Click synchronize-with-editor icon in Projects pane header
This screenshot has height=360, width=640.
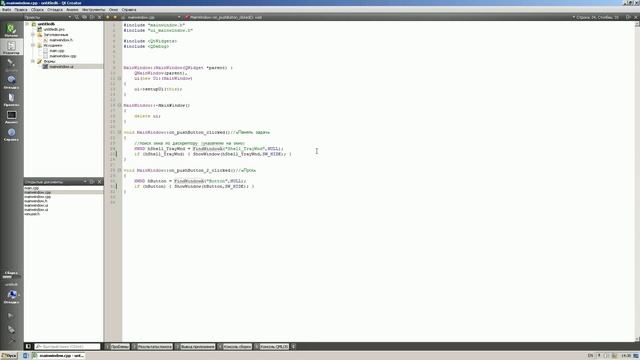click(x=84, y=17)
